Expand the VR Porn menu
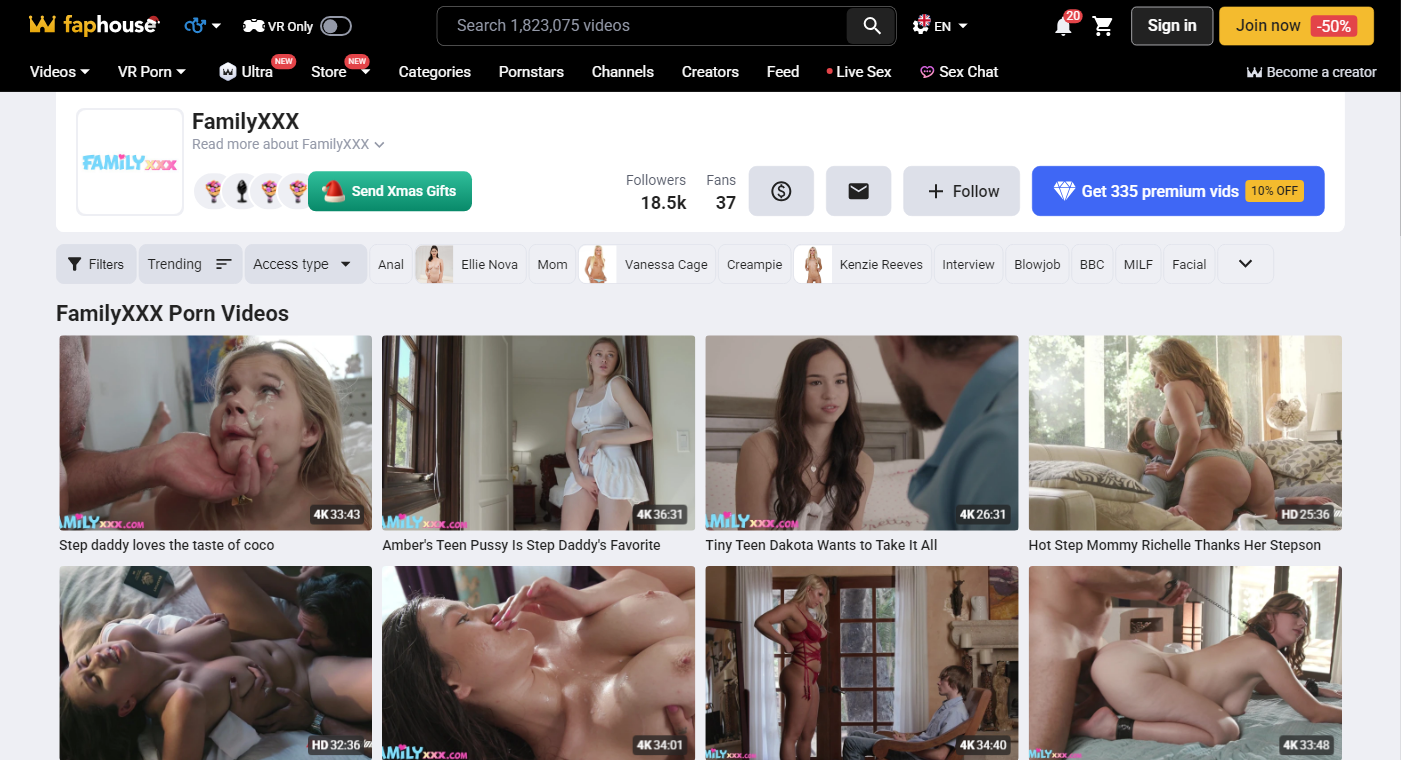This screenshot has height=760, width=1401. tap(152, 72)
